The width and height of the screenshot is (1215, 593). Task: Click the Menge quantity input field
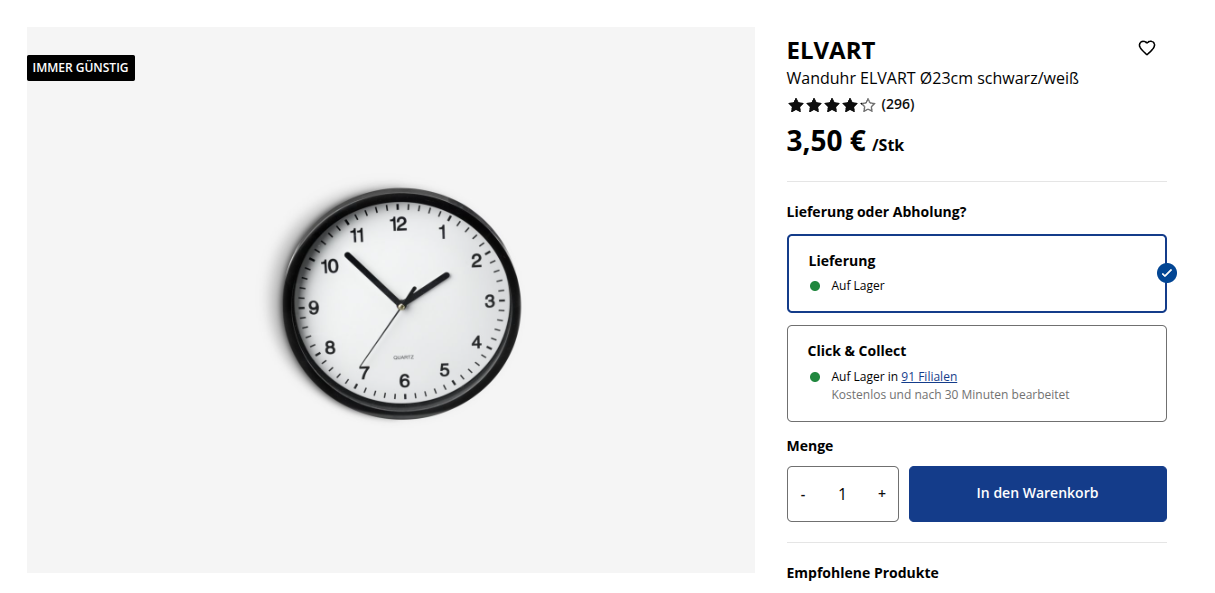842,494
